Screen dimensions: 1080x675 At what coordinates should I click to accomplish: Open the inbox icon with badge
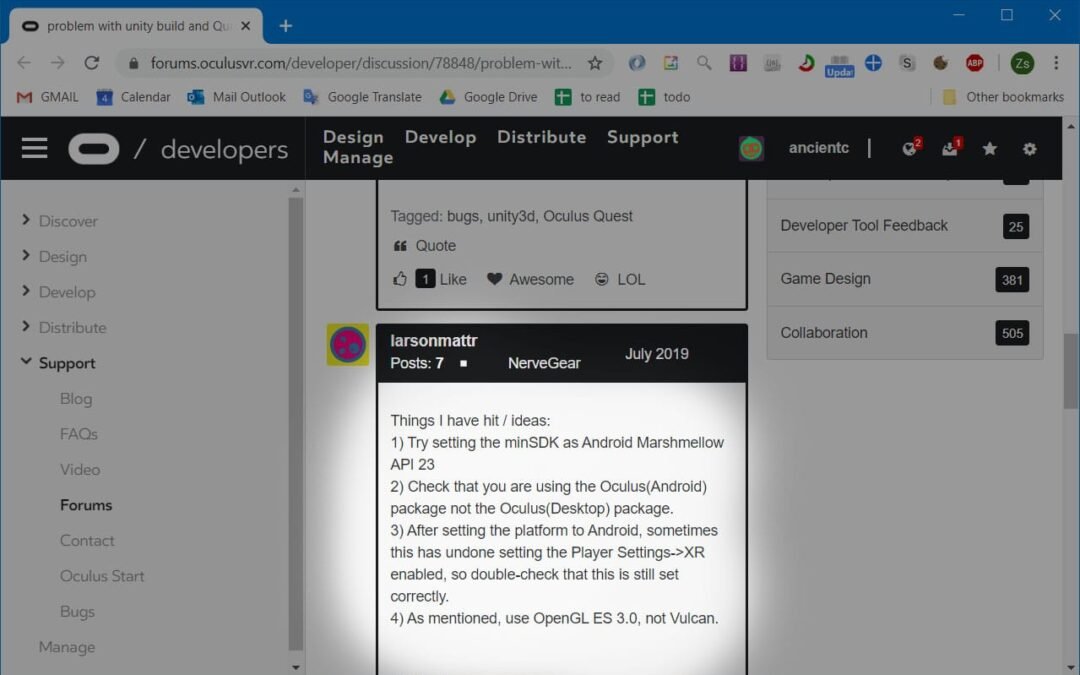(x=949, y=149)
